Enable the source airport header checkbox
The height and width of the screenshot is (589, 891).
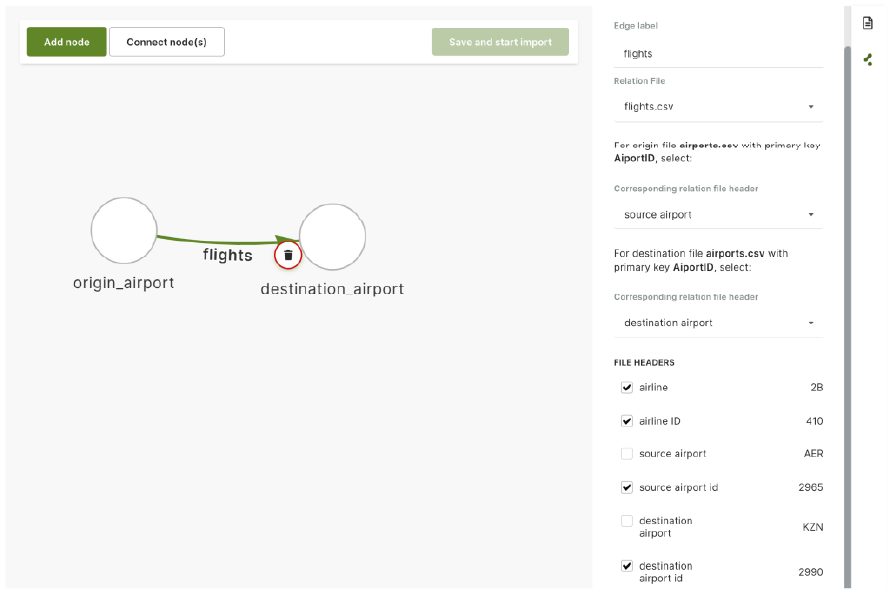(627, 454)
